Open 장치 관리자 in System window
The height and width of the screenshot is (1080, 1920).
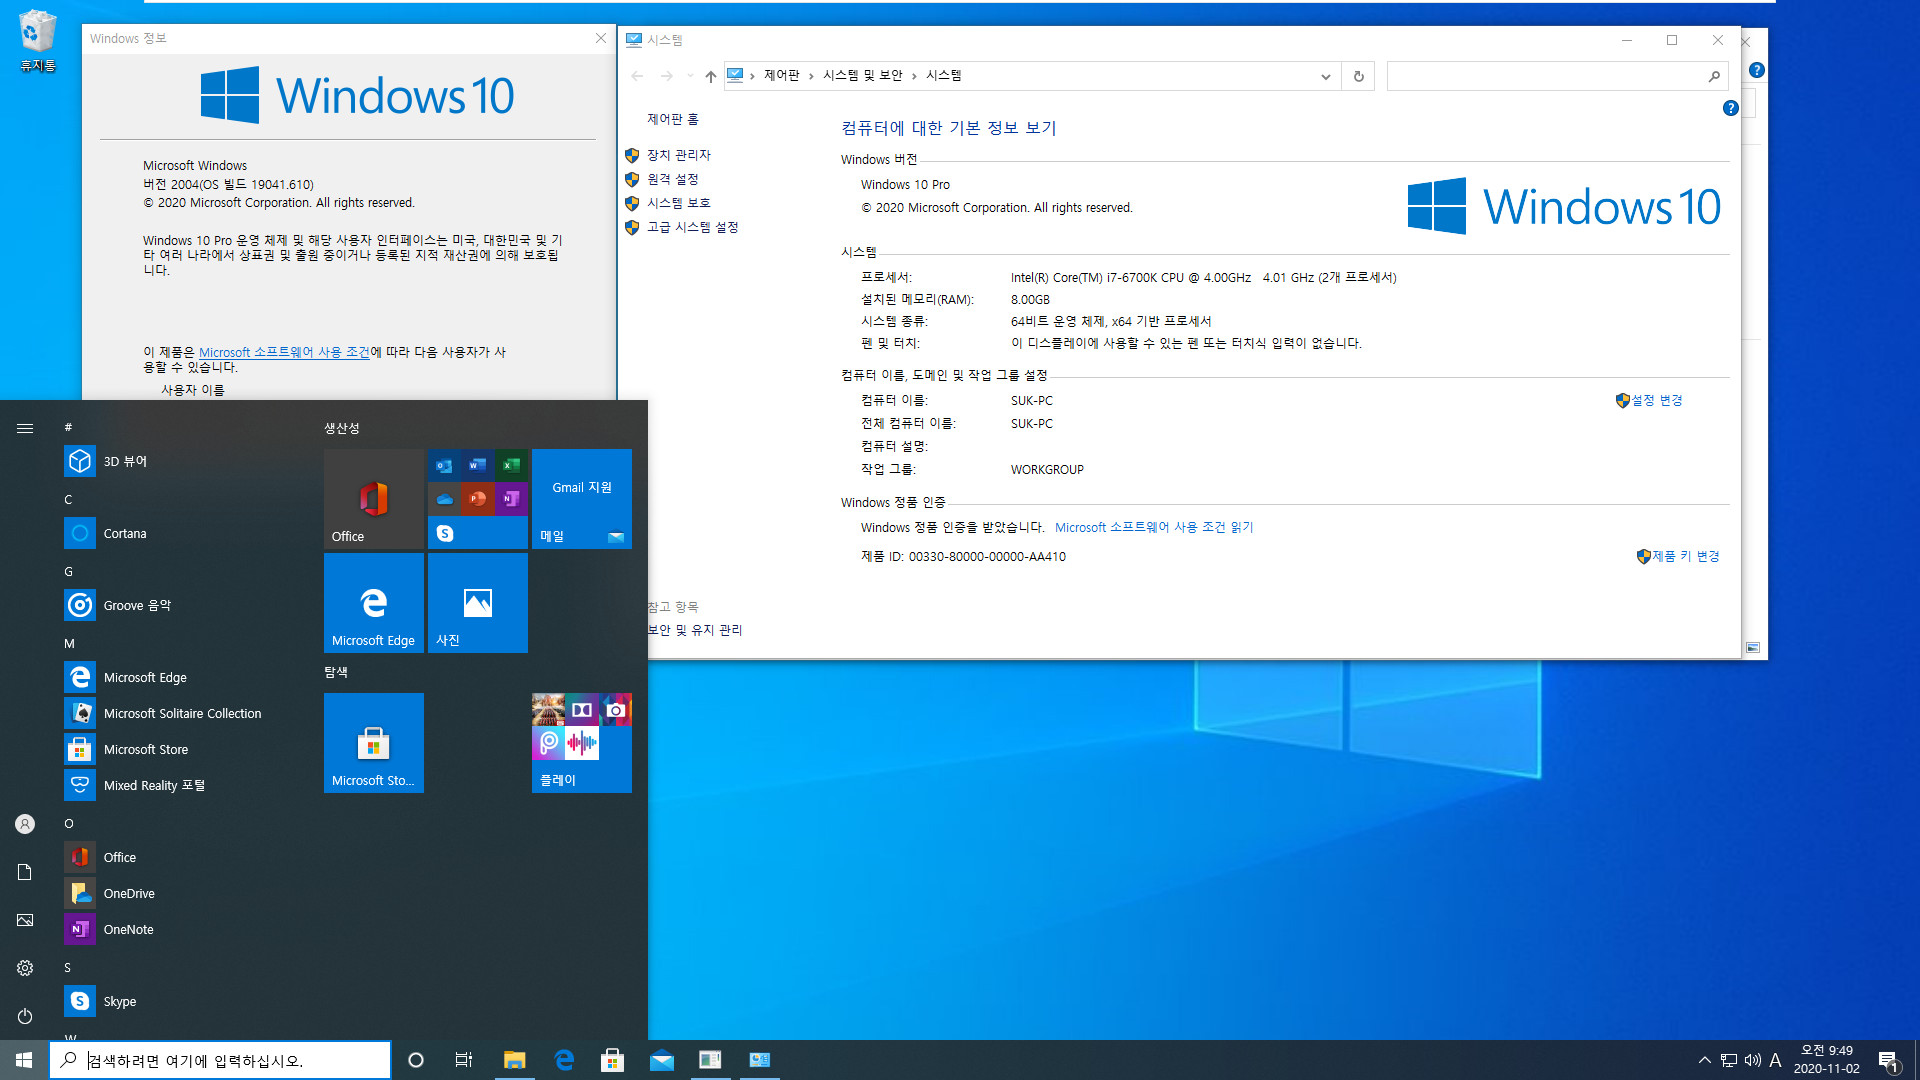[x=678, y=155]
